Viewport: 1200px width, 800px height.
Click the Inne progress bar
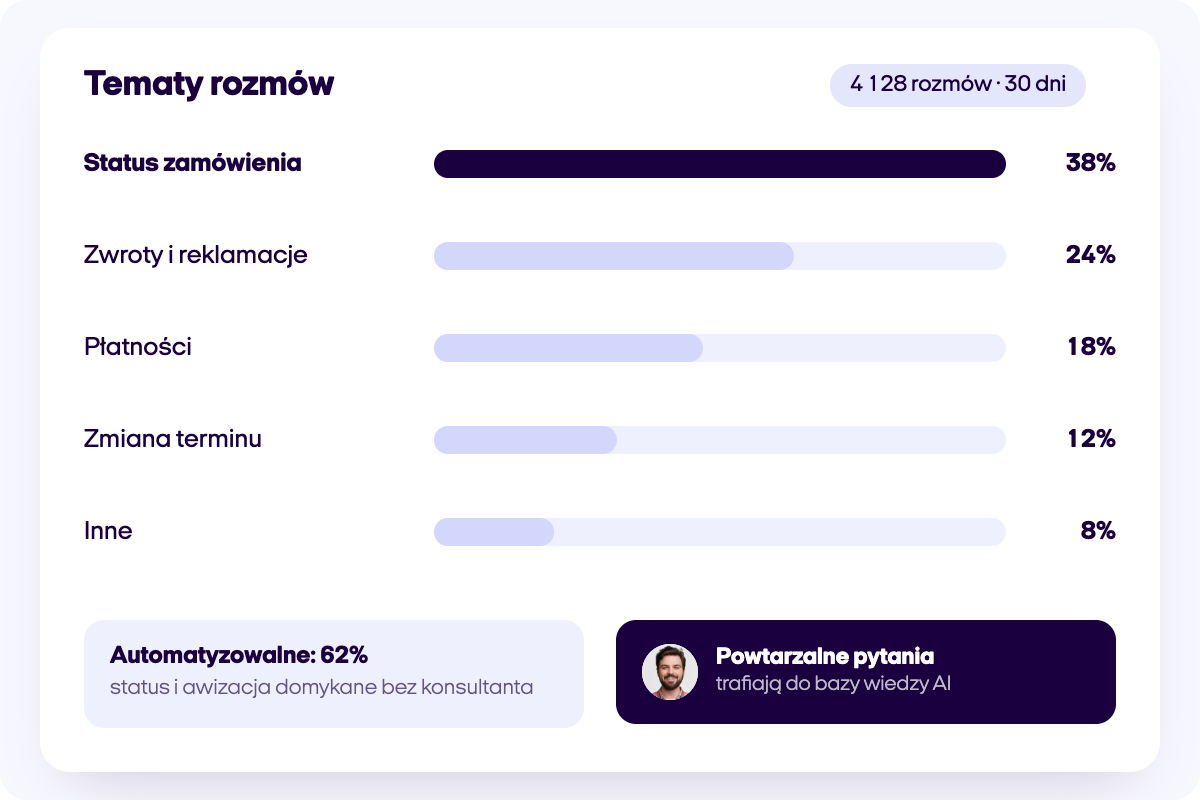pyautogui.click(x=720, y=532)
